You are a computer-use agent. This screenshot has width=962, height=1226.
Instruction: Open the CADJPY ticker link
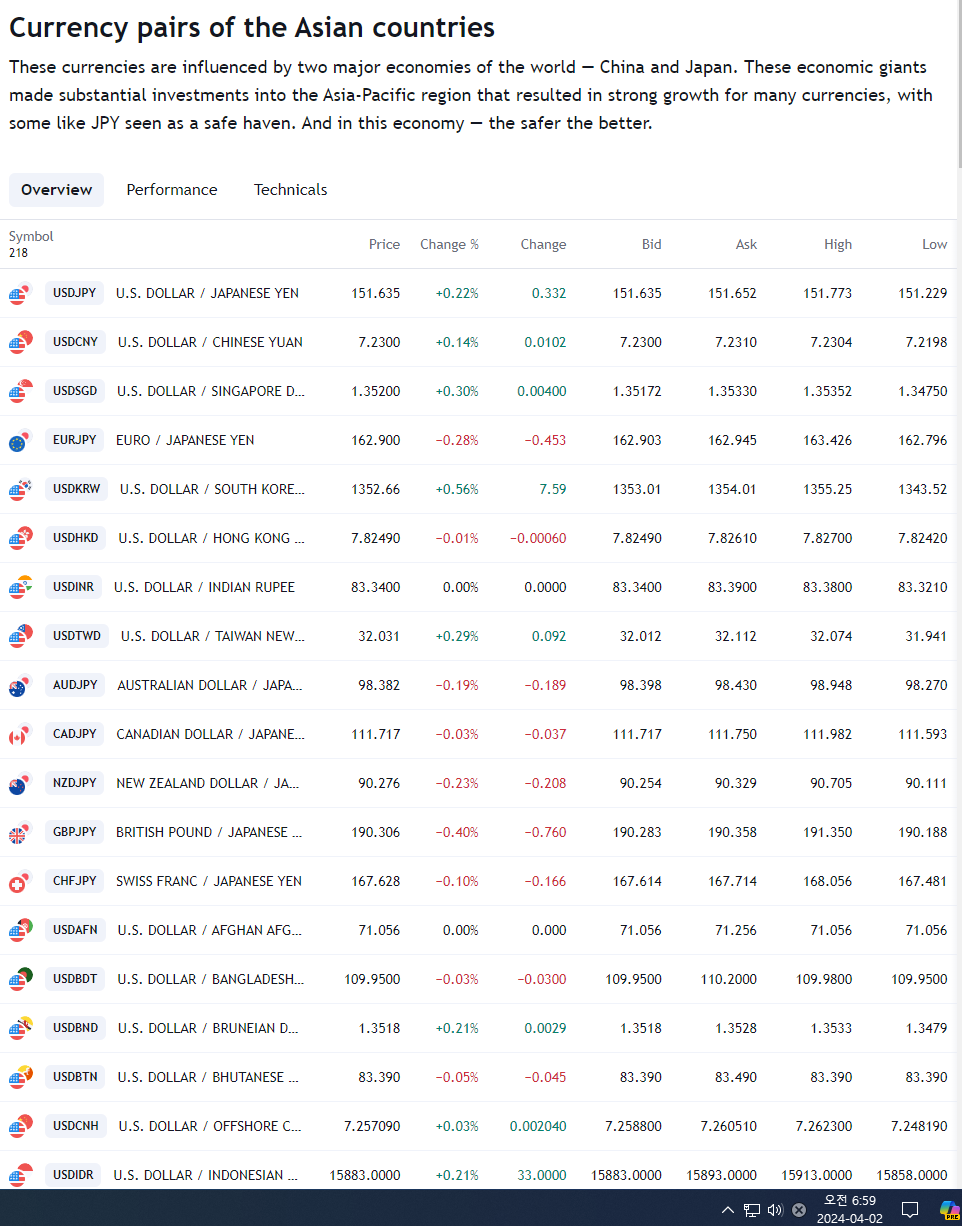(74, 734)
